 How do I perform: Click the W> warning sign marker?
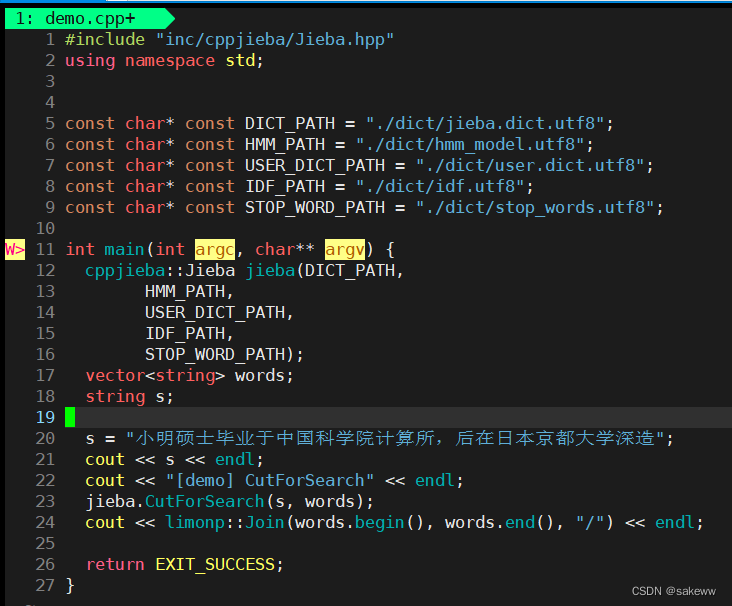point(14,249)
